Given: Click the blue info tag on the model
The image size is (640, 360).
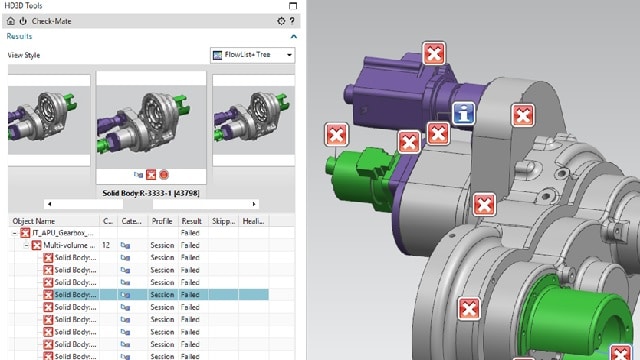Looking at the screenshot, I should tap(464, 113).
